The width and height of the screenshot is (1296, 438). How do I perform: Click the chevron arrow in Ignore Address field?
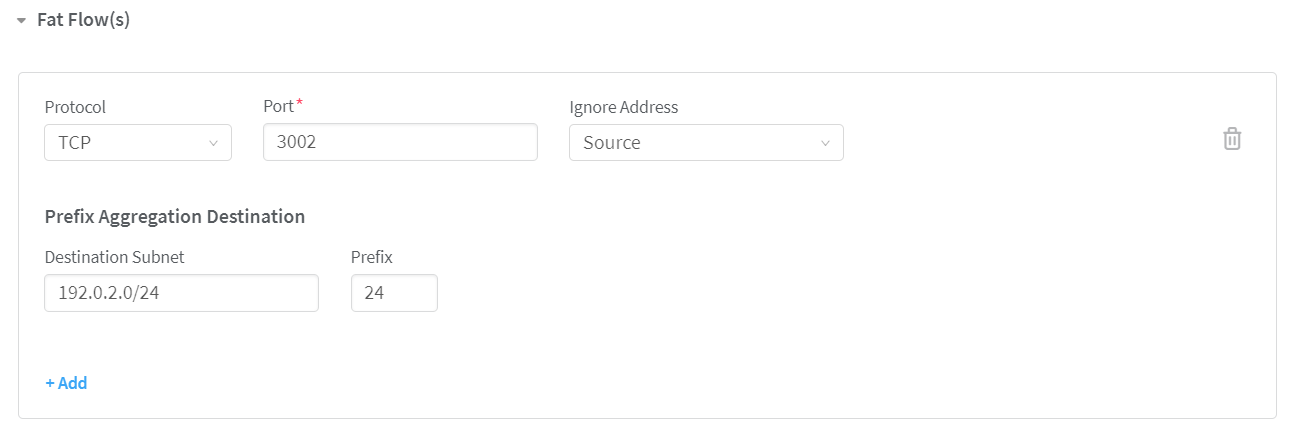[x=825, y=143]
